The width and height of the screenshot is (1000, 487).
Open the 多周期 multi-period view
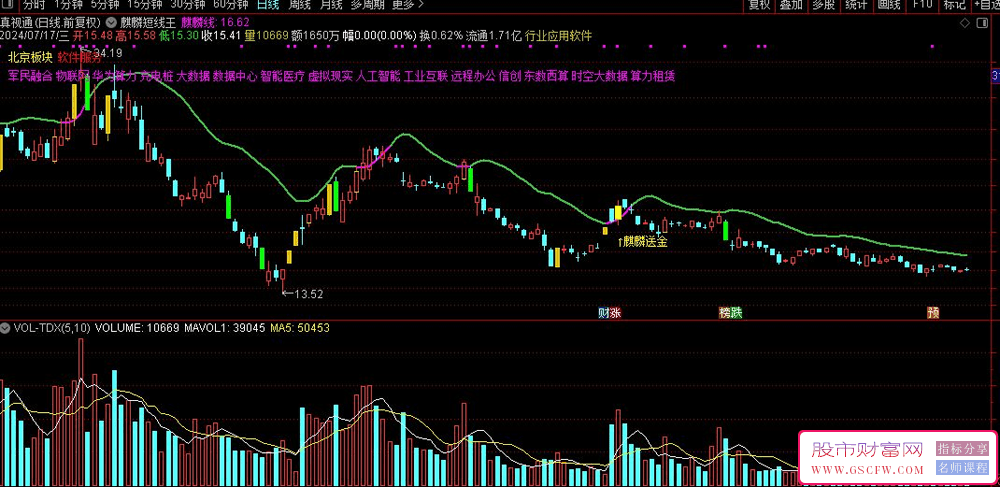click(x=367, y=4)
